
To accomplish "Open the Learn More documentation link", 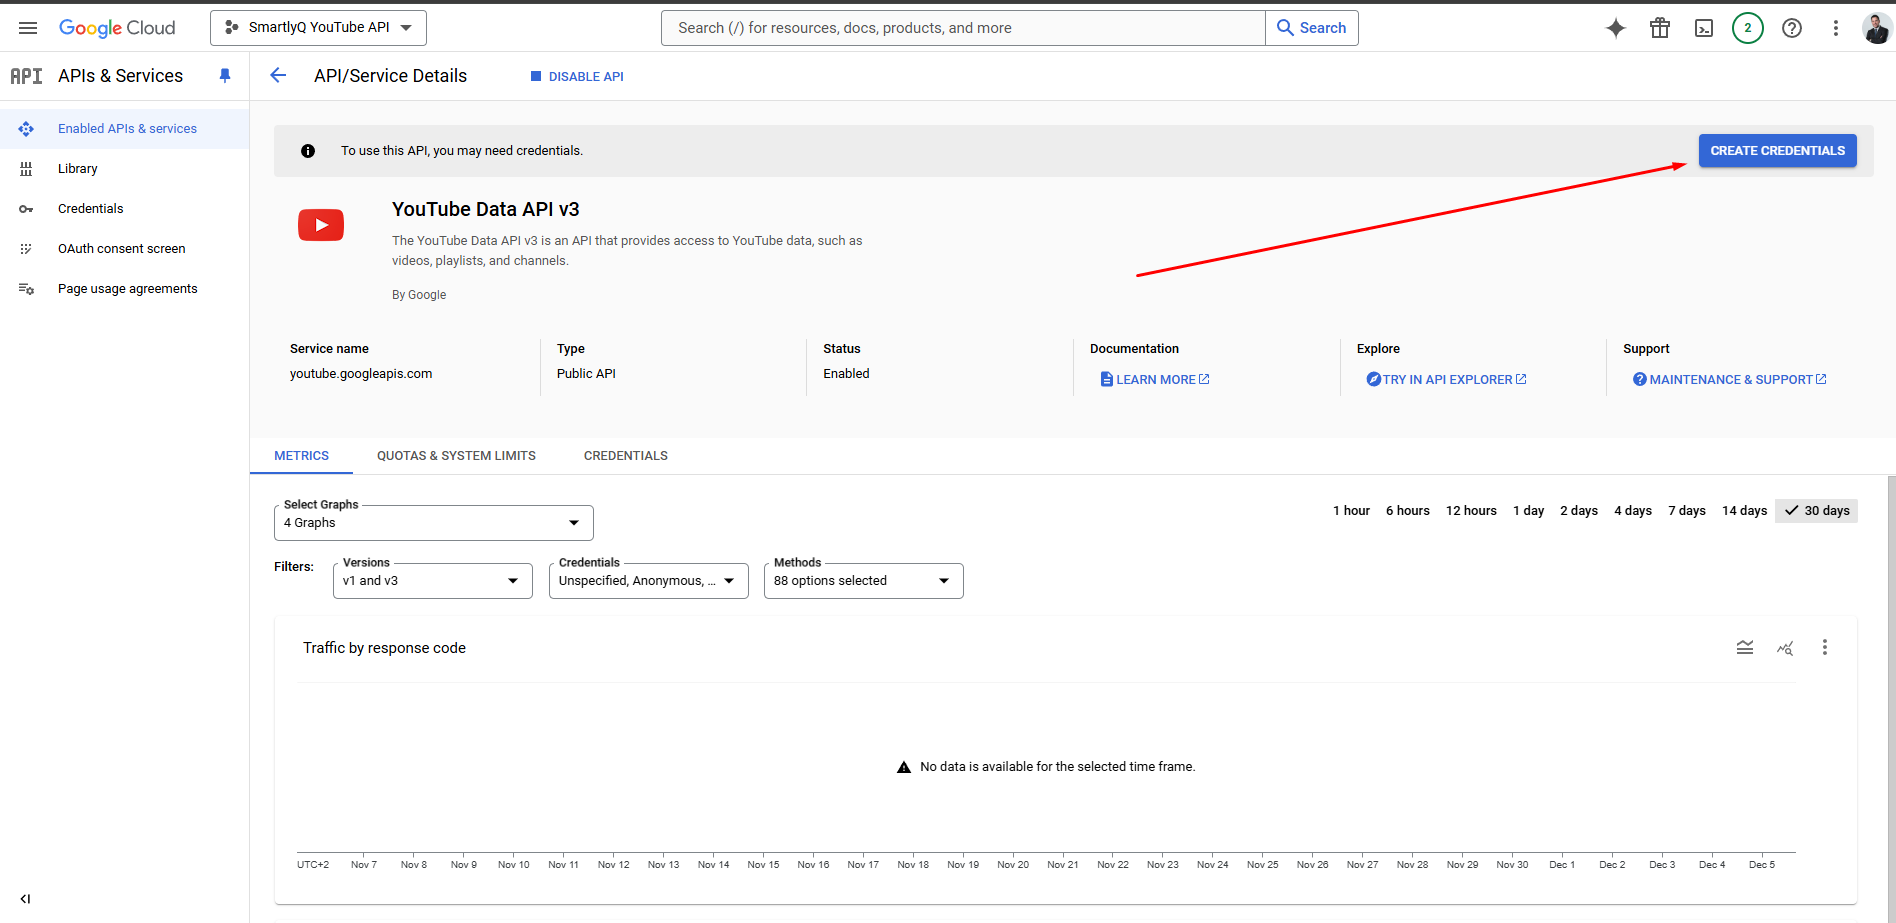I will coord(1155,380).
